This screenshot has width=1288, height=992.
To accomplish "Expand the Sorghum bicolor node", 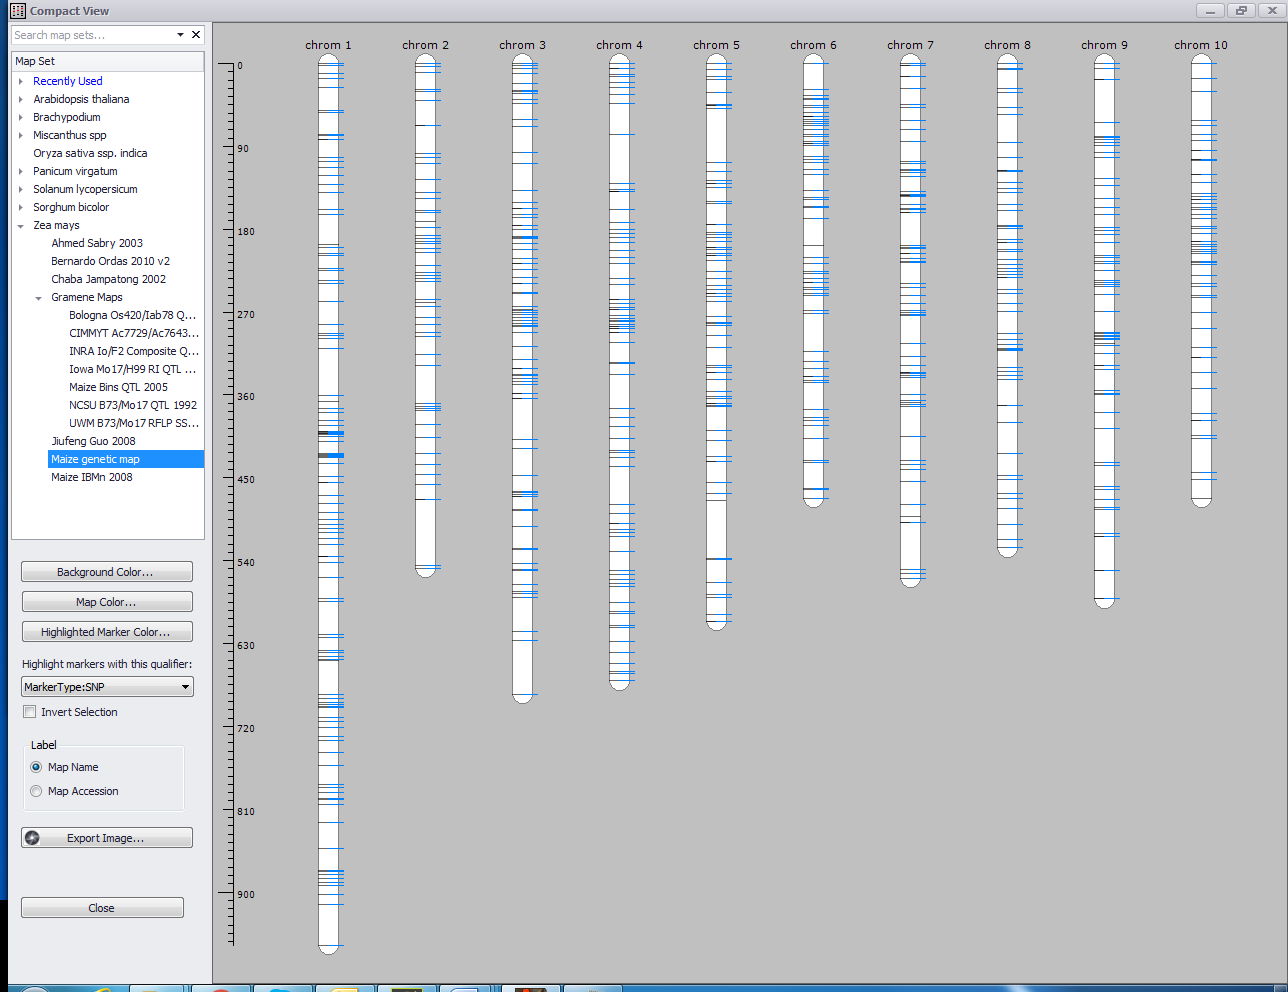I will click(21, 207).
